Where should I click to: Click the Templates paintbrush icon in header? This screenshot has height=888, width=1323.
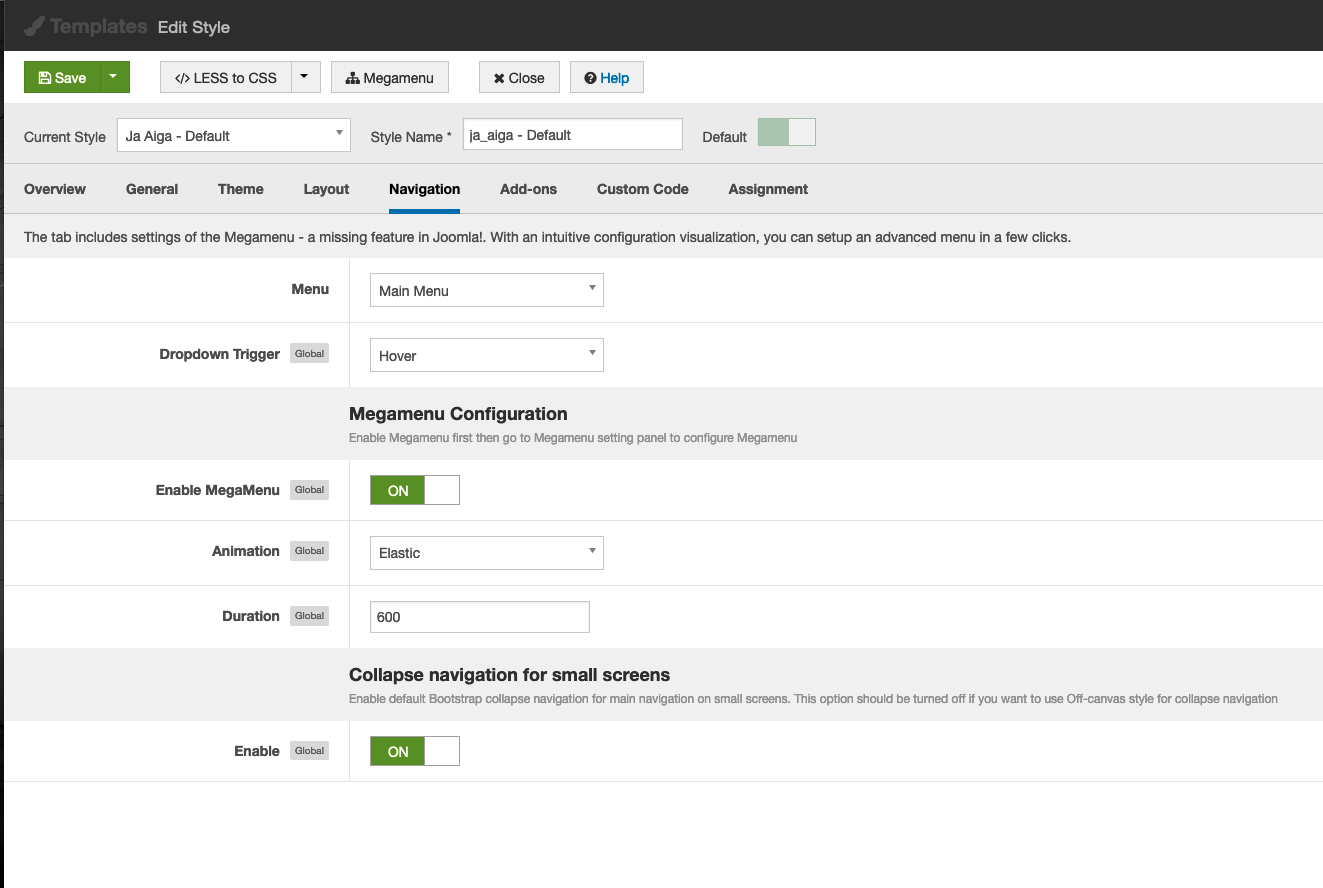click(34, 26)
